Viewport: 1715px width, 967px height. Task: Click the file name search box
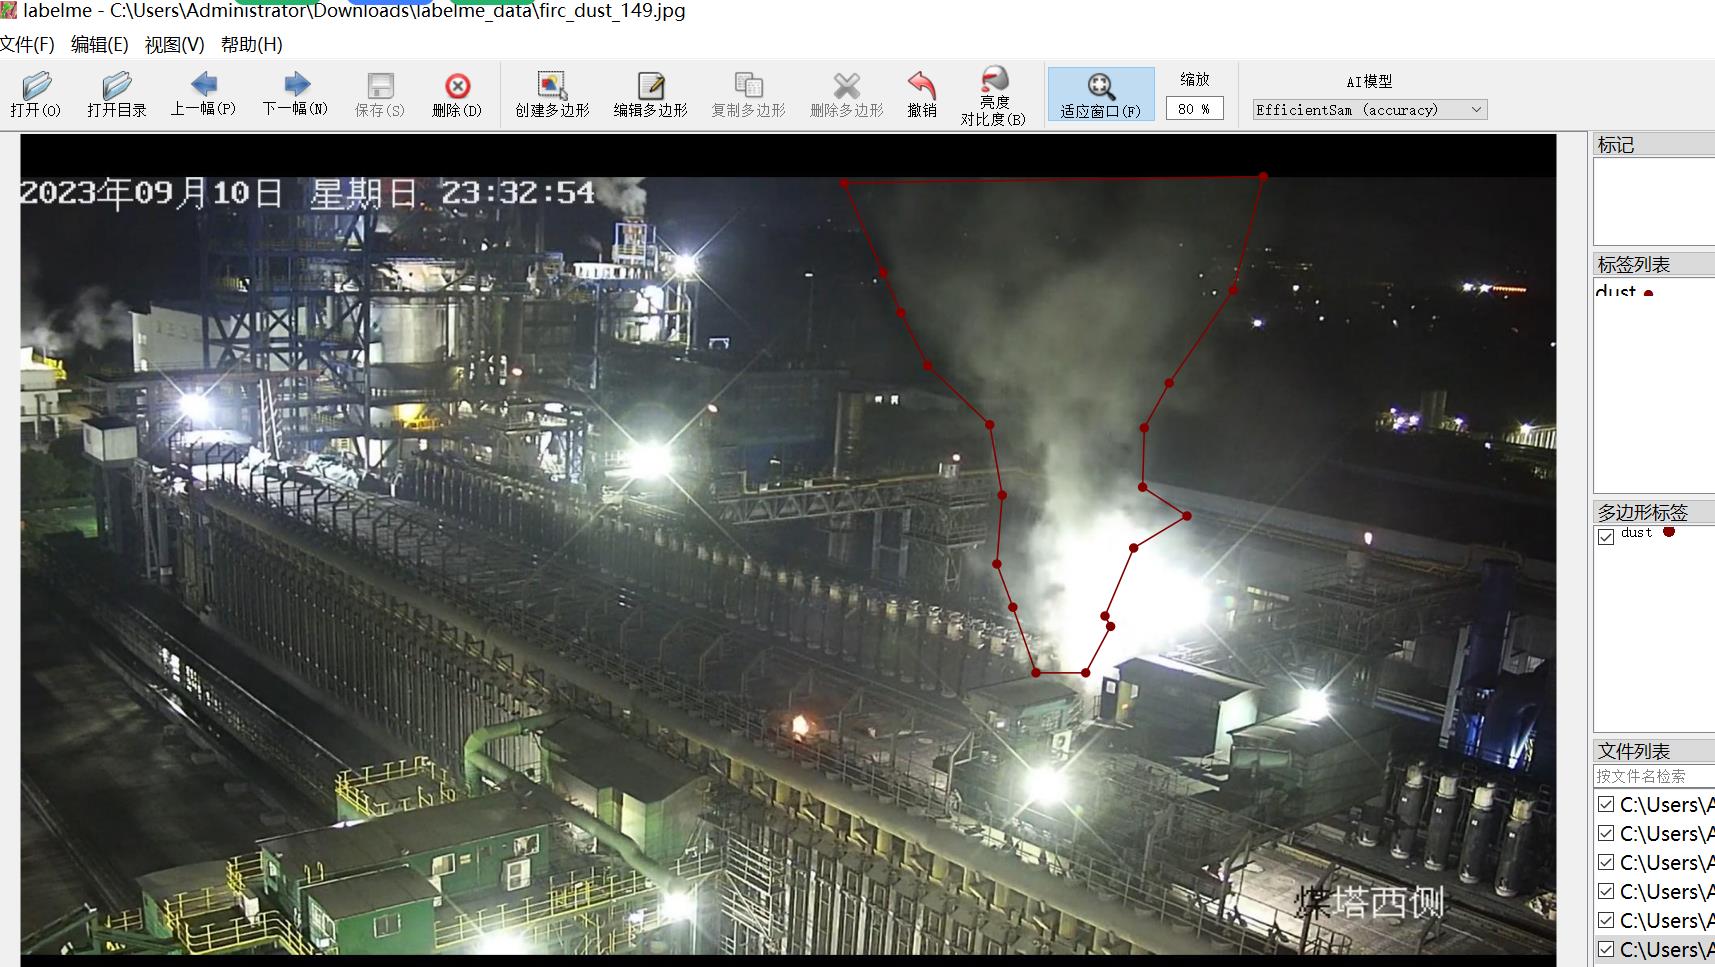click(1653, 776)
